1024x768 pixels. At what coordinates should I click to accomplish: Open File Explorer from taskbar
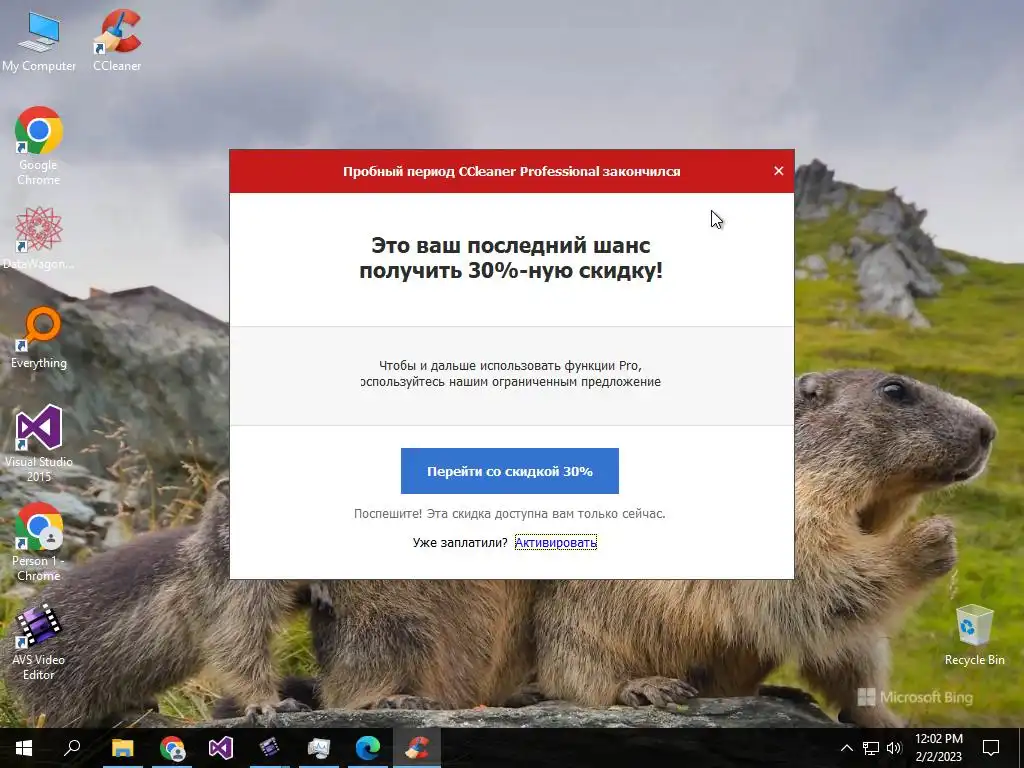(122, 748)
